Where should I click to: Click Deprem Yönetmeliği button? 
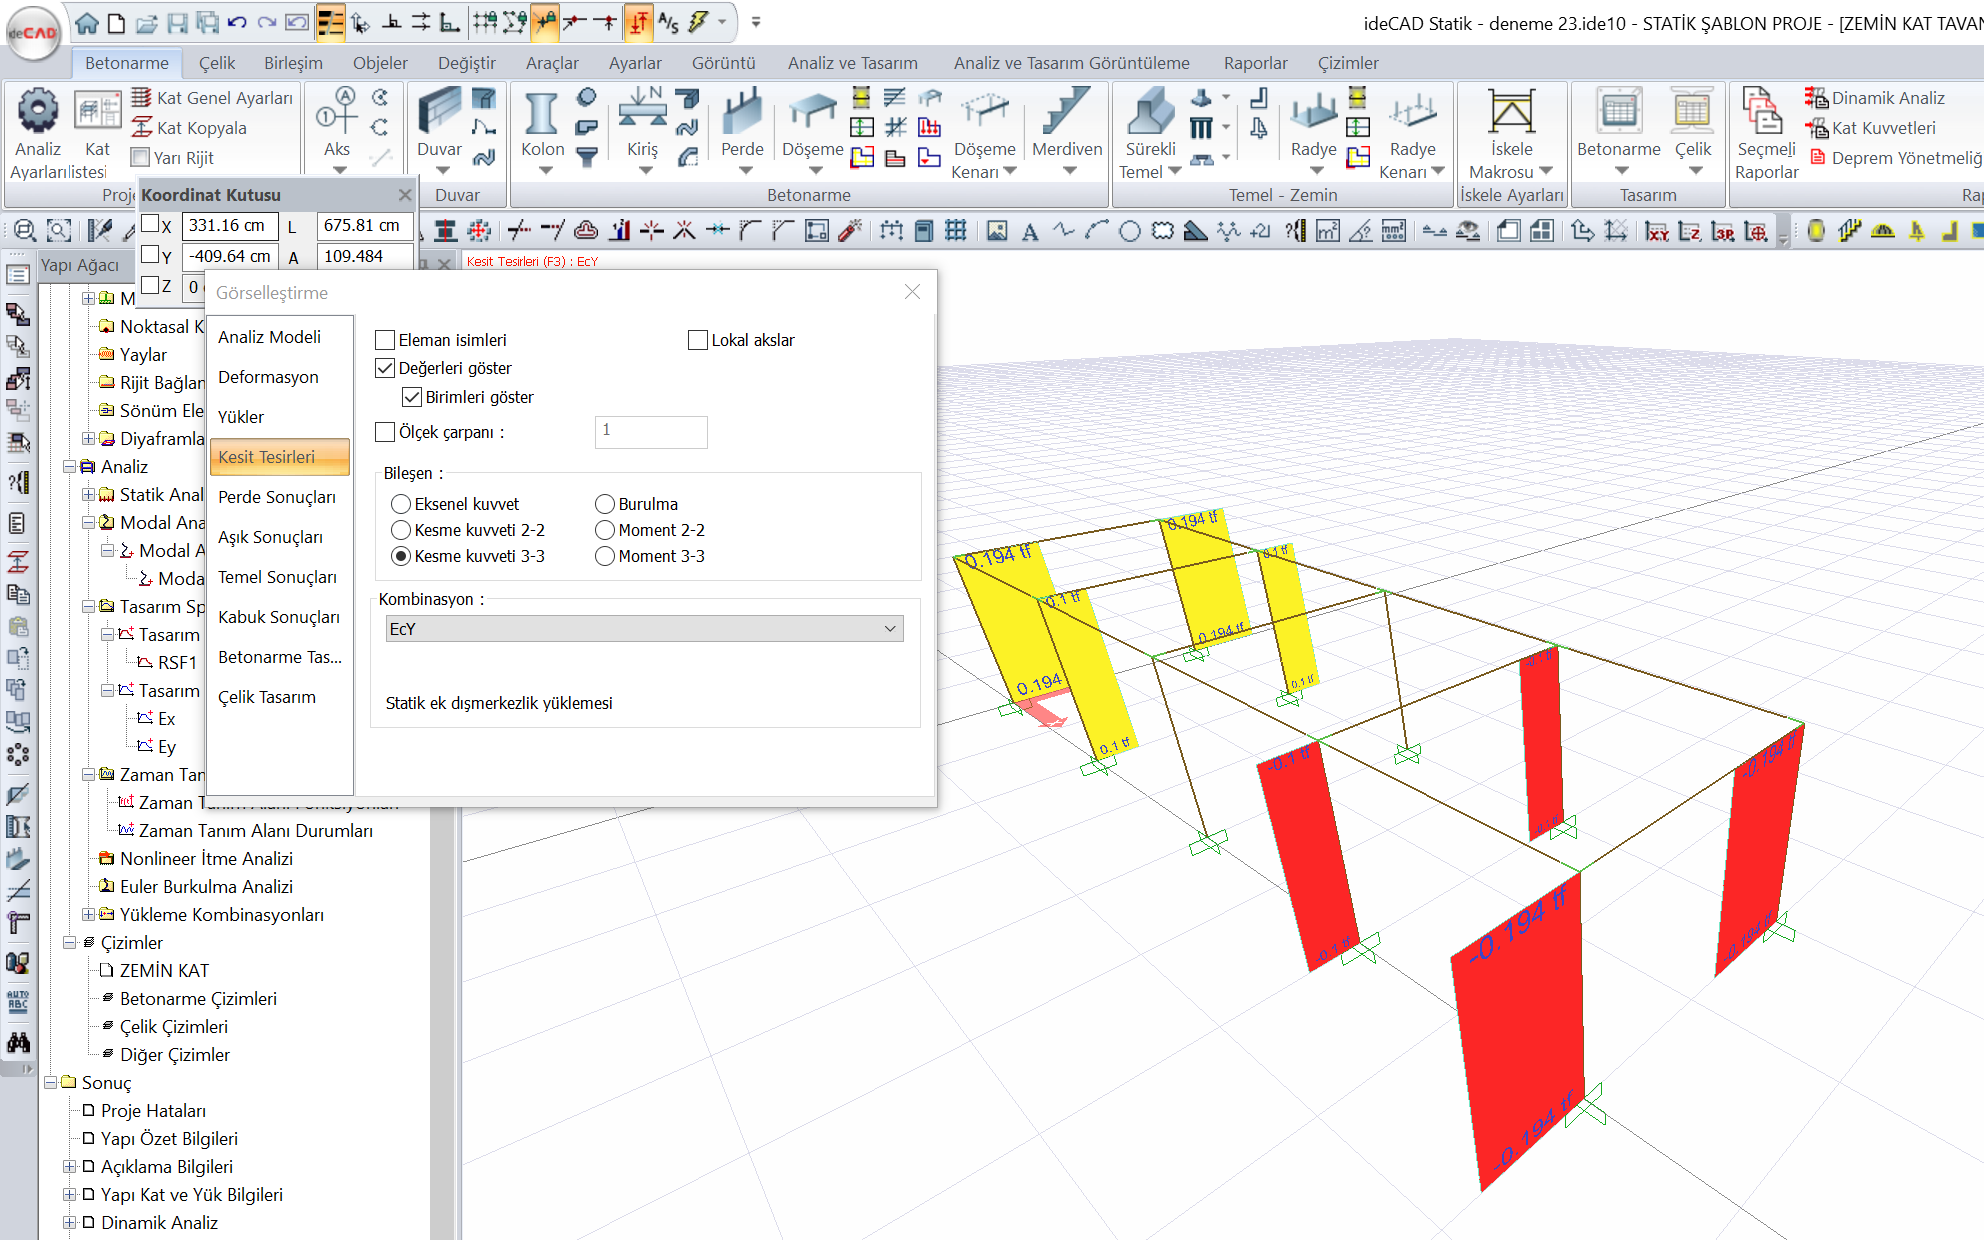pyautogui.click(x=1896, y=158)
